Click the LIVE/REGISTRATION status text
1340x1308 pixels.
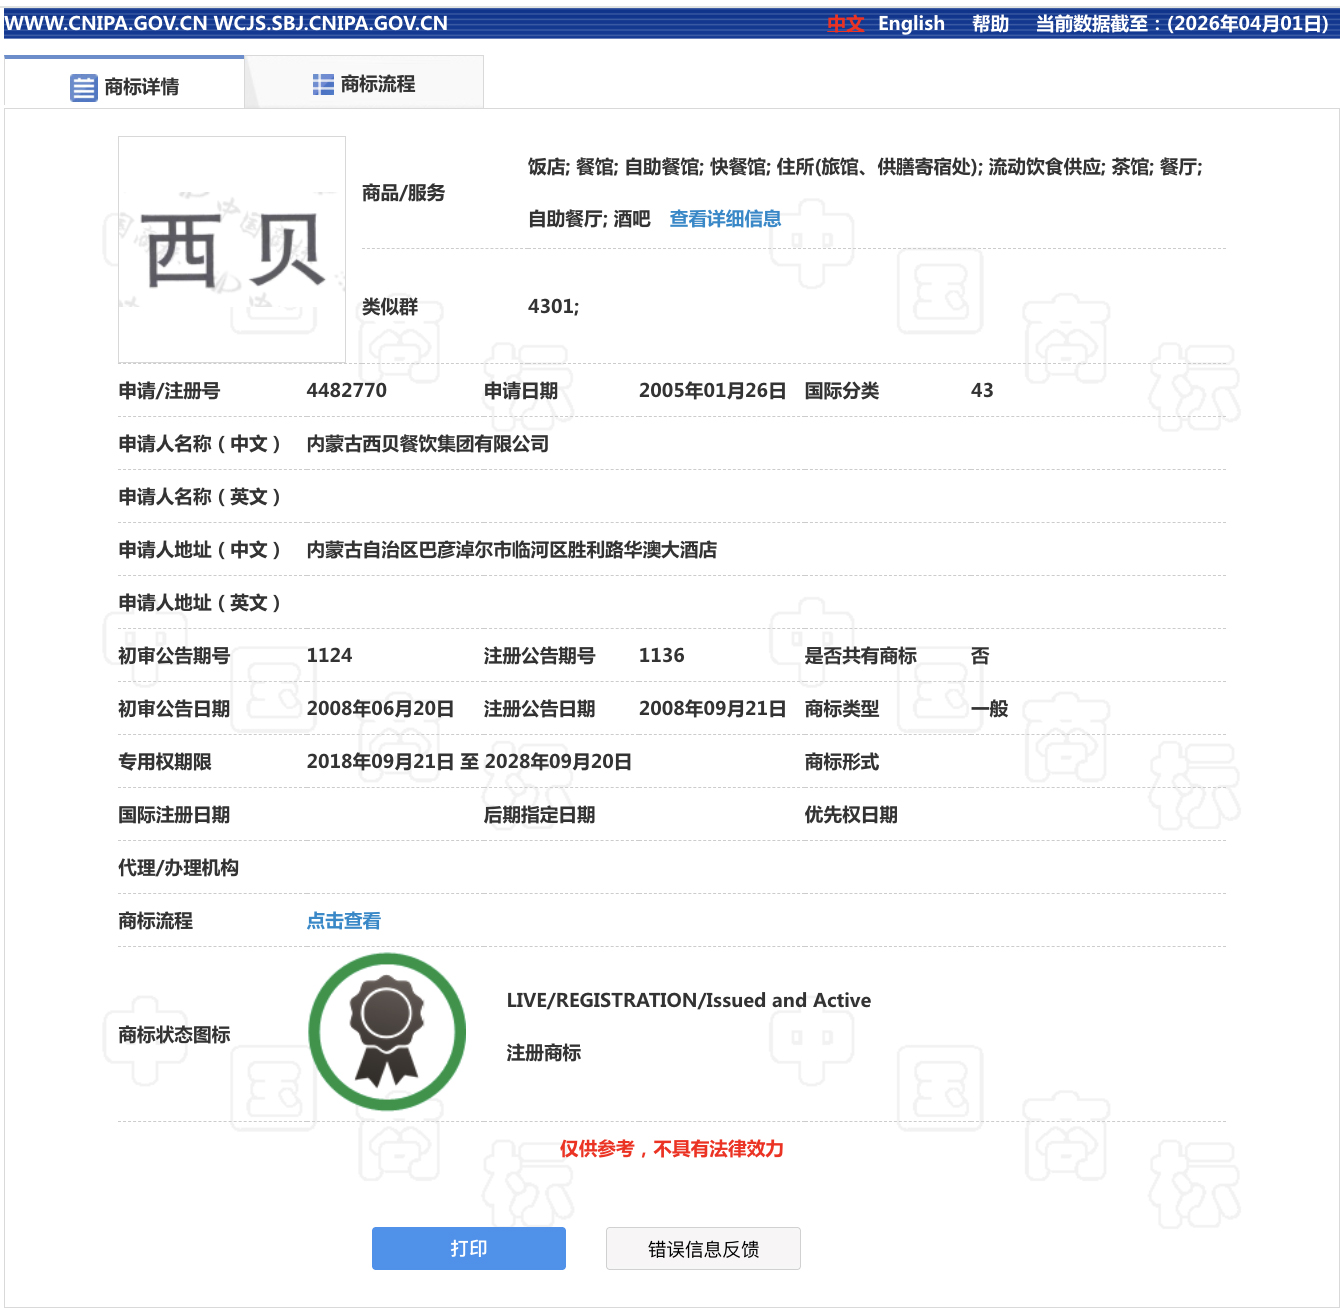point(688,1000)
